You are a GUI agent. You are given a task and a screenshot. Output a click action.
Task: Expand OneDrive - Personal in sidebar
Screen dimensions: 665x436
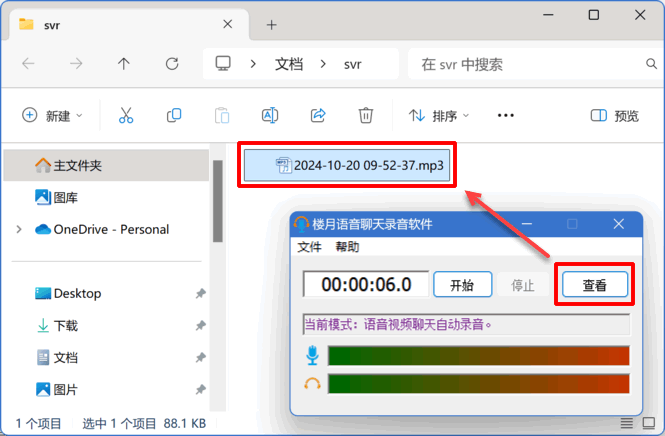tap(19, 229)
